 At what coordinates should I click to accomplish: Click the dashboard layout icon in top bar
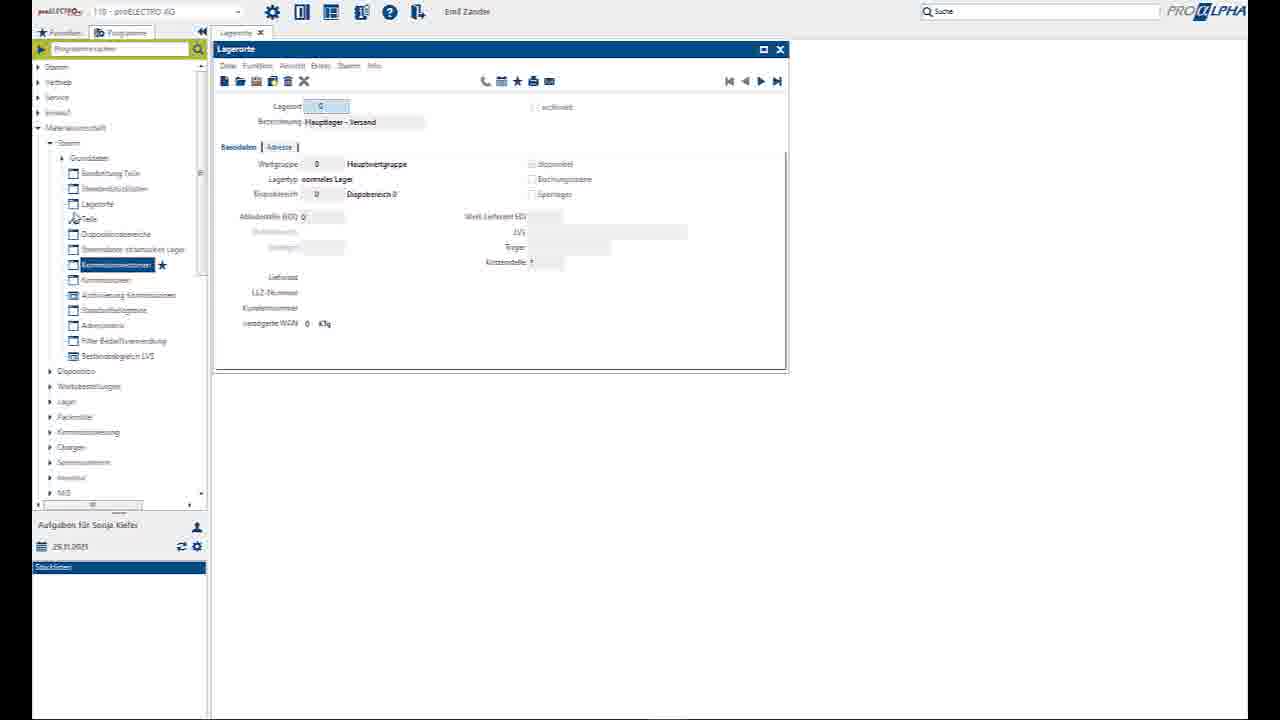[331, 12]
